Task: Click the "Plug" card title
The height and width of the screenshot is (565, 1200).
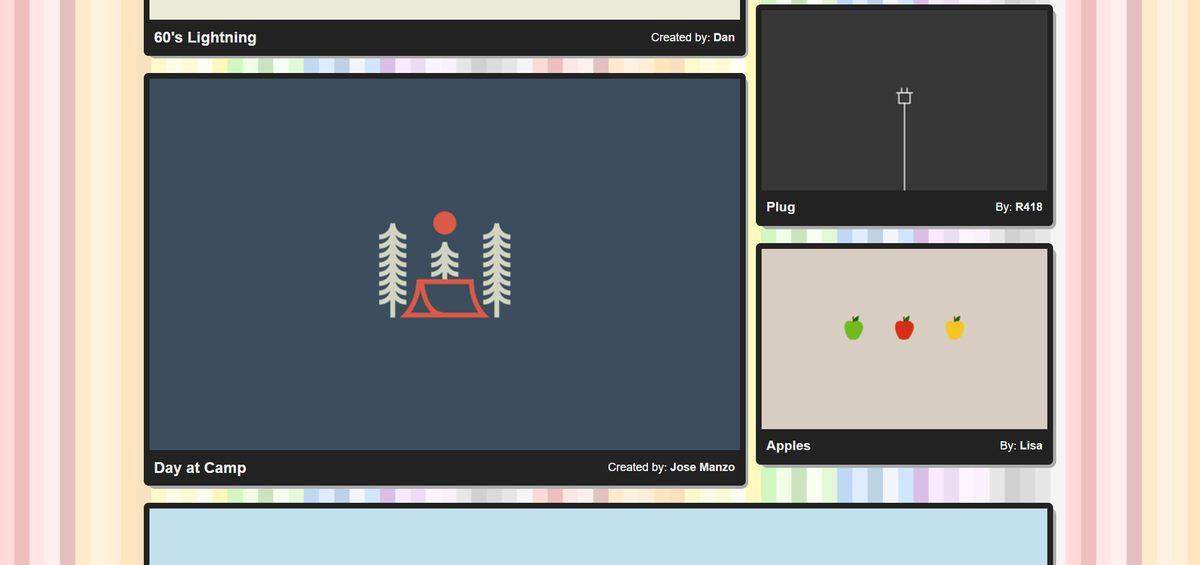Action: point(781,207)
